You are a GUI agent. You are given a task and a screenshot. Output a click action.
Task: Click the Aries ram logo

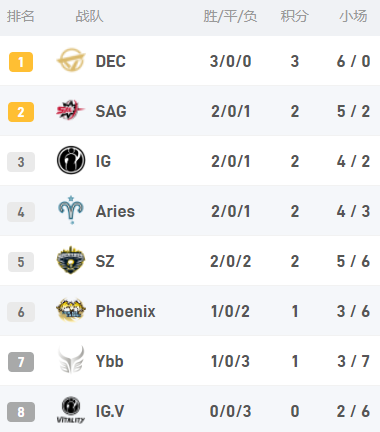71,210
